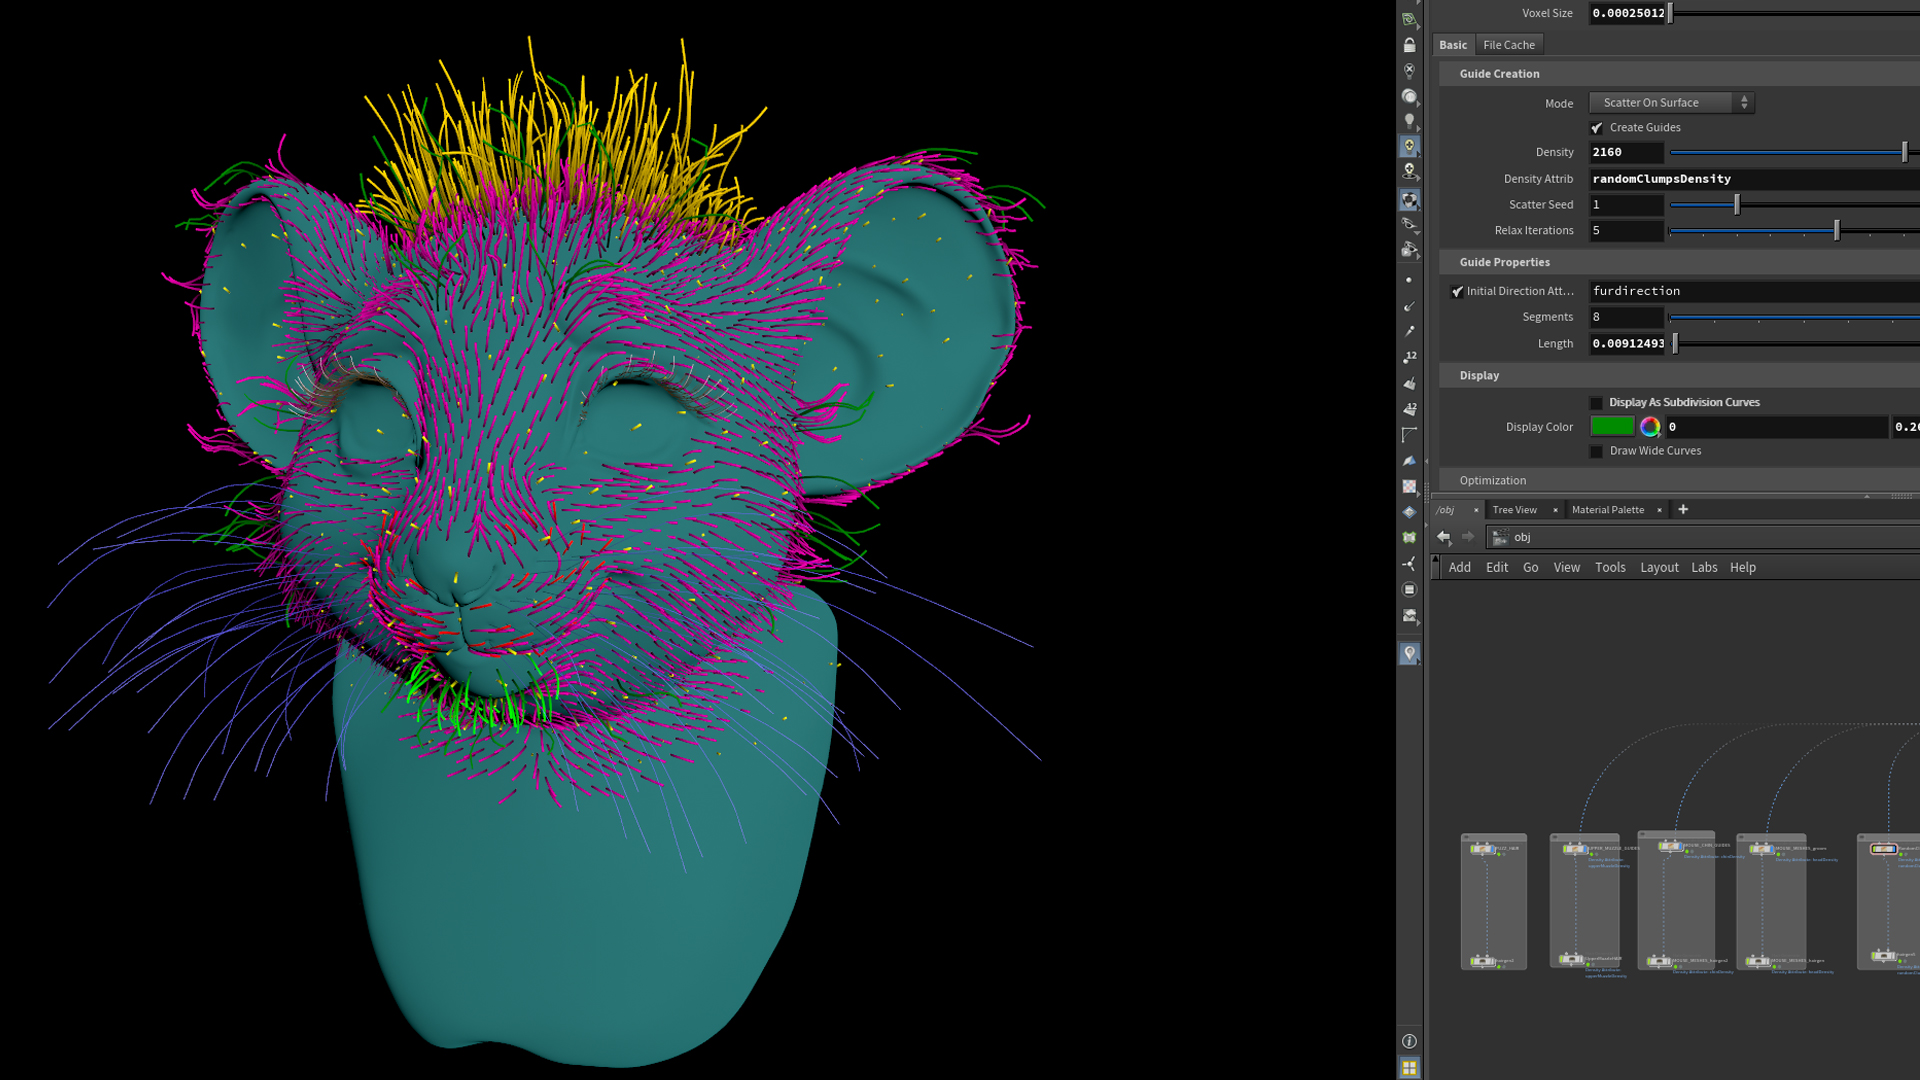Click the yellow grid layout icon
Image resolution: width=1920 pixels, height=1080 pixels.
1409,1068
